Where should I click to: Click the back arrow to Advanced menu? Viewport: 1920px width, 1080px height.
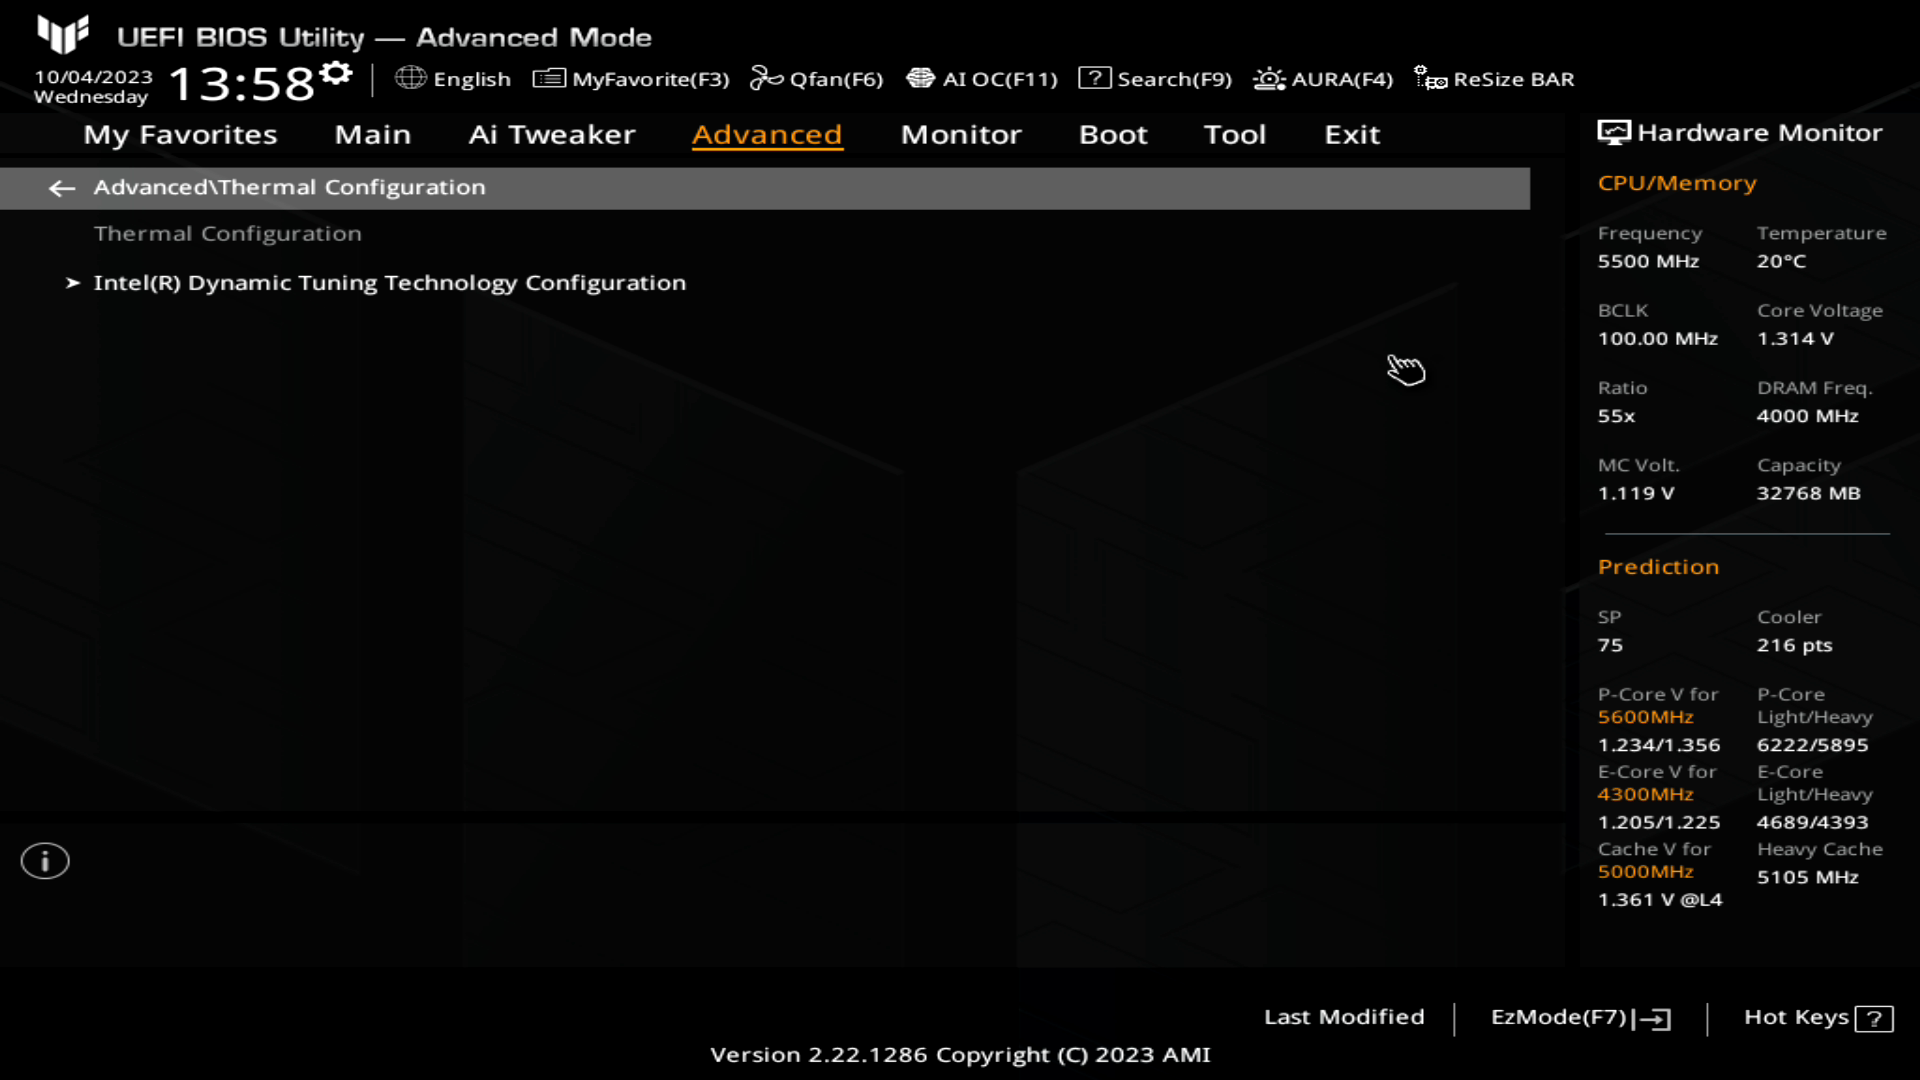62,188
